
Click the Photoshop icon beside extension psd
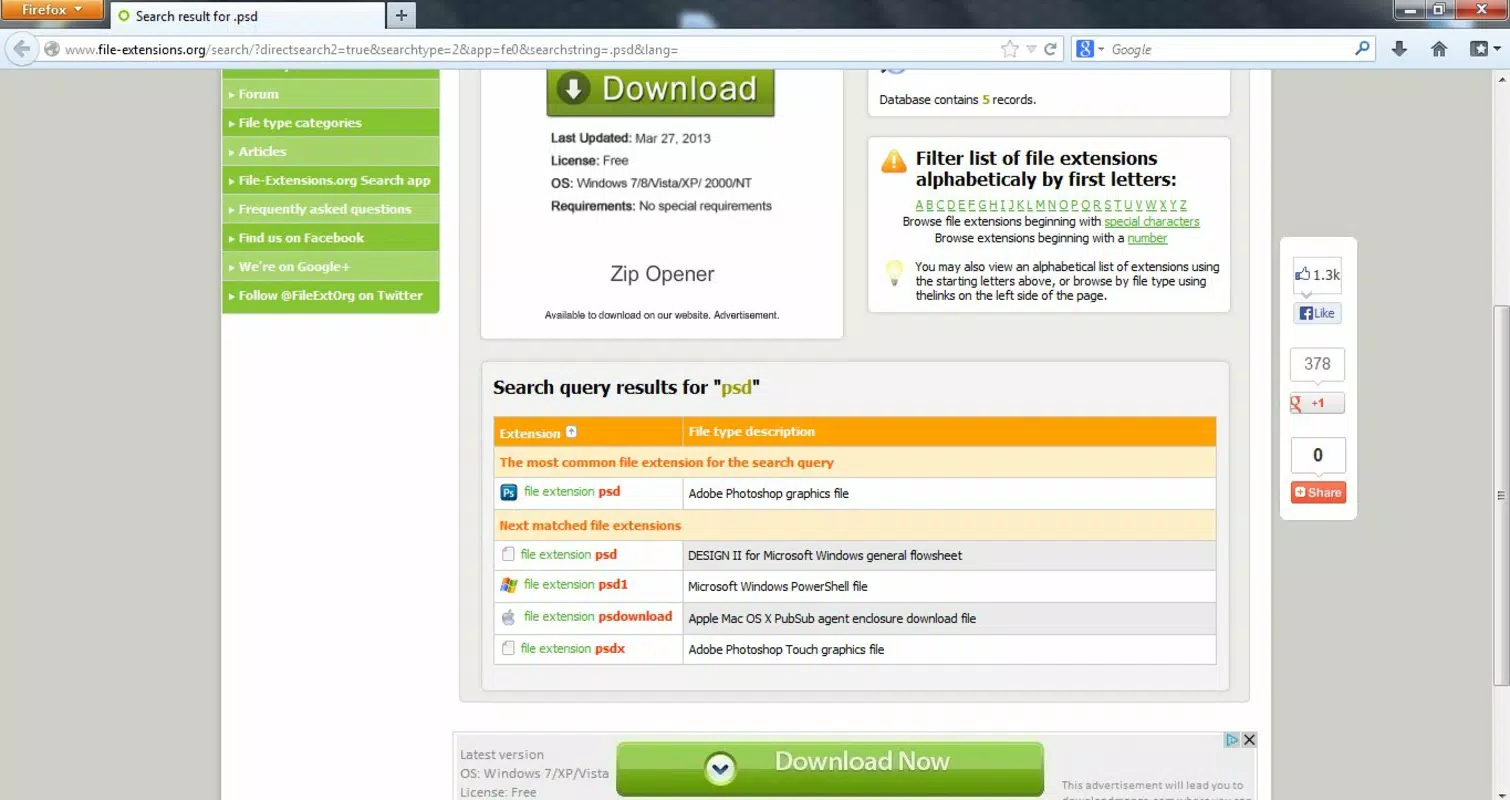508,492
